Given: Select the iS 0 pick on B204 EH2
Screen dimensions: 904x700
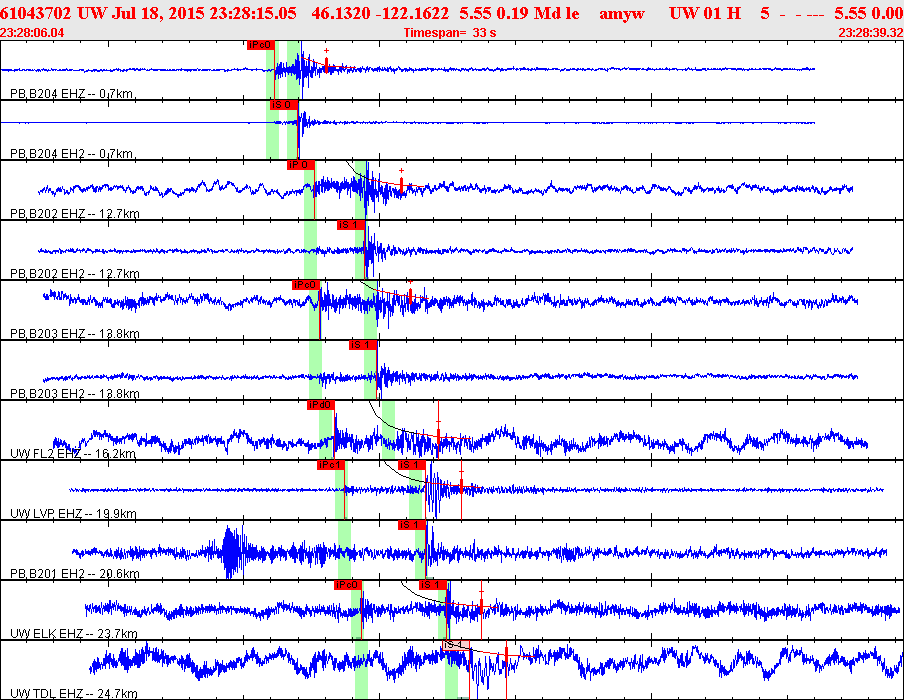Looking at the screenshot, I should click(x=283, y=105).
